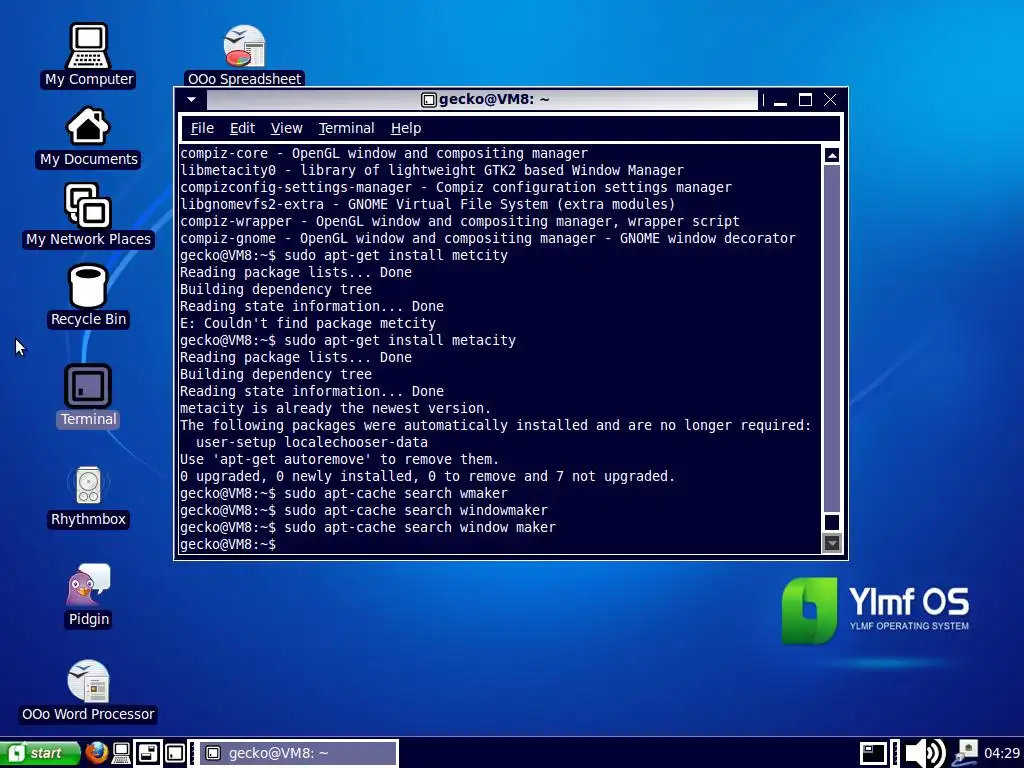Click the terminal vertical scrollbar track
Image resolution: width=1024 pixels, height=768 pixels.
click(831, 338)
